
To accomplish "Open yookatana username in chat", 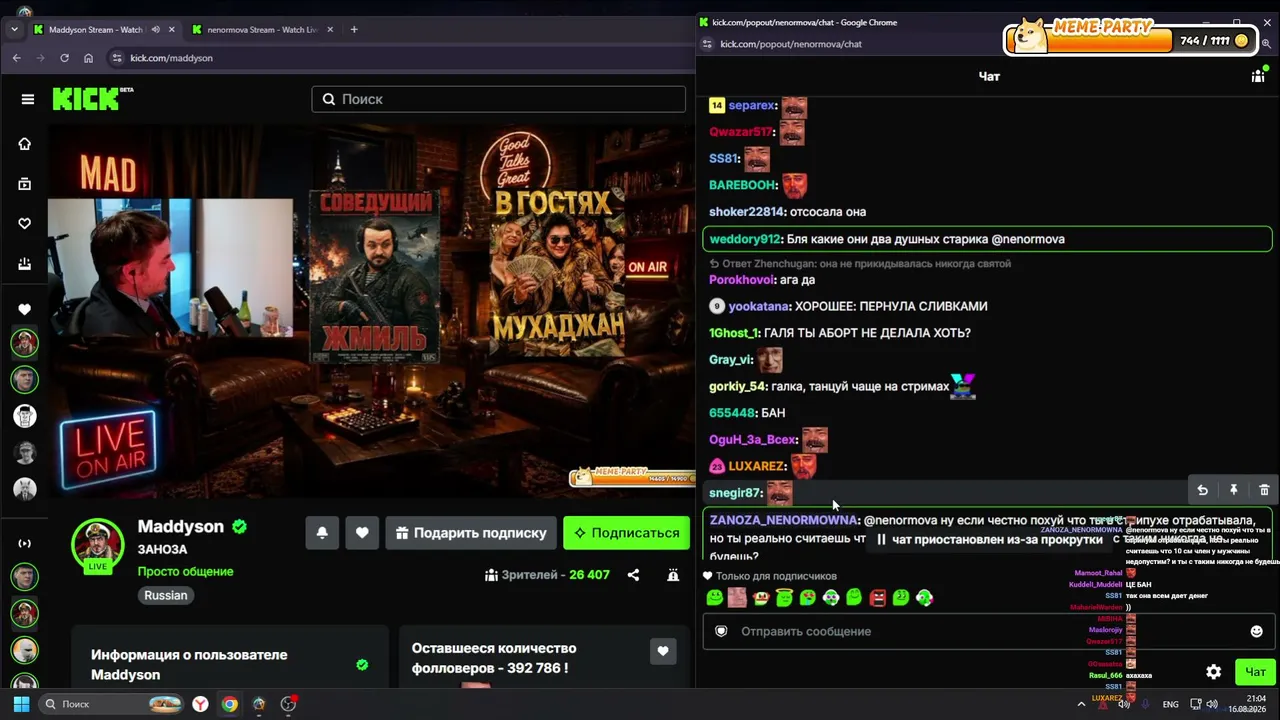I will (759, 306).
